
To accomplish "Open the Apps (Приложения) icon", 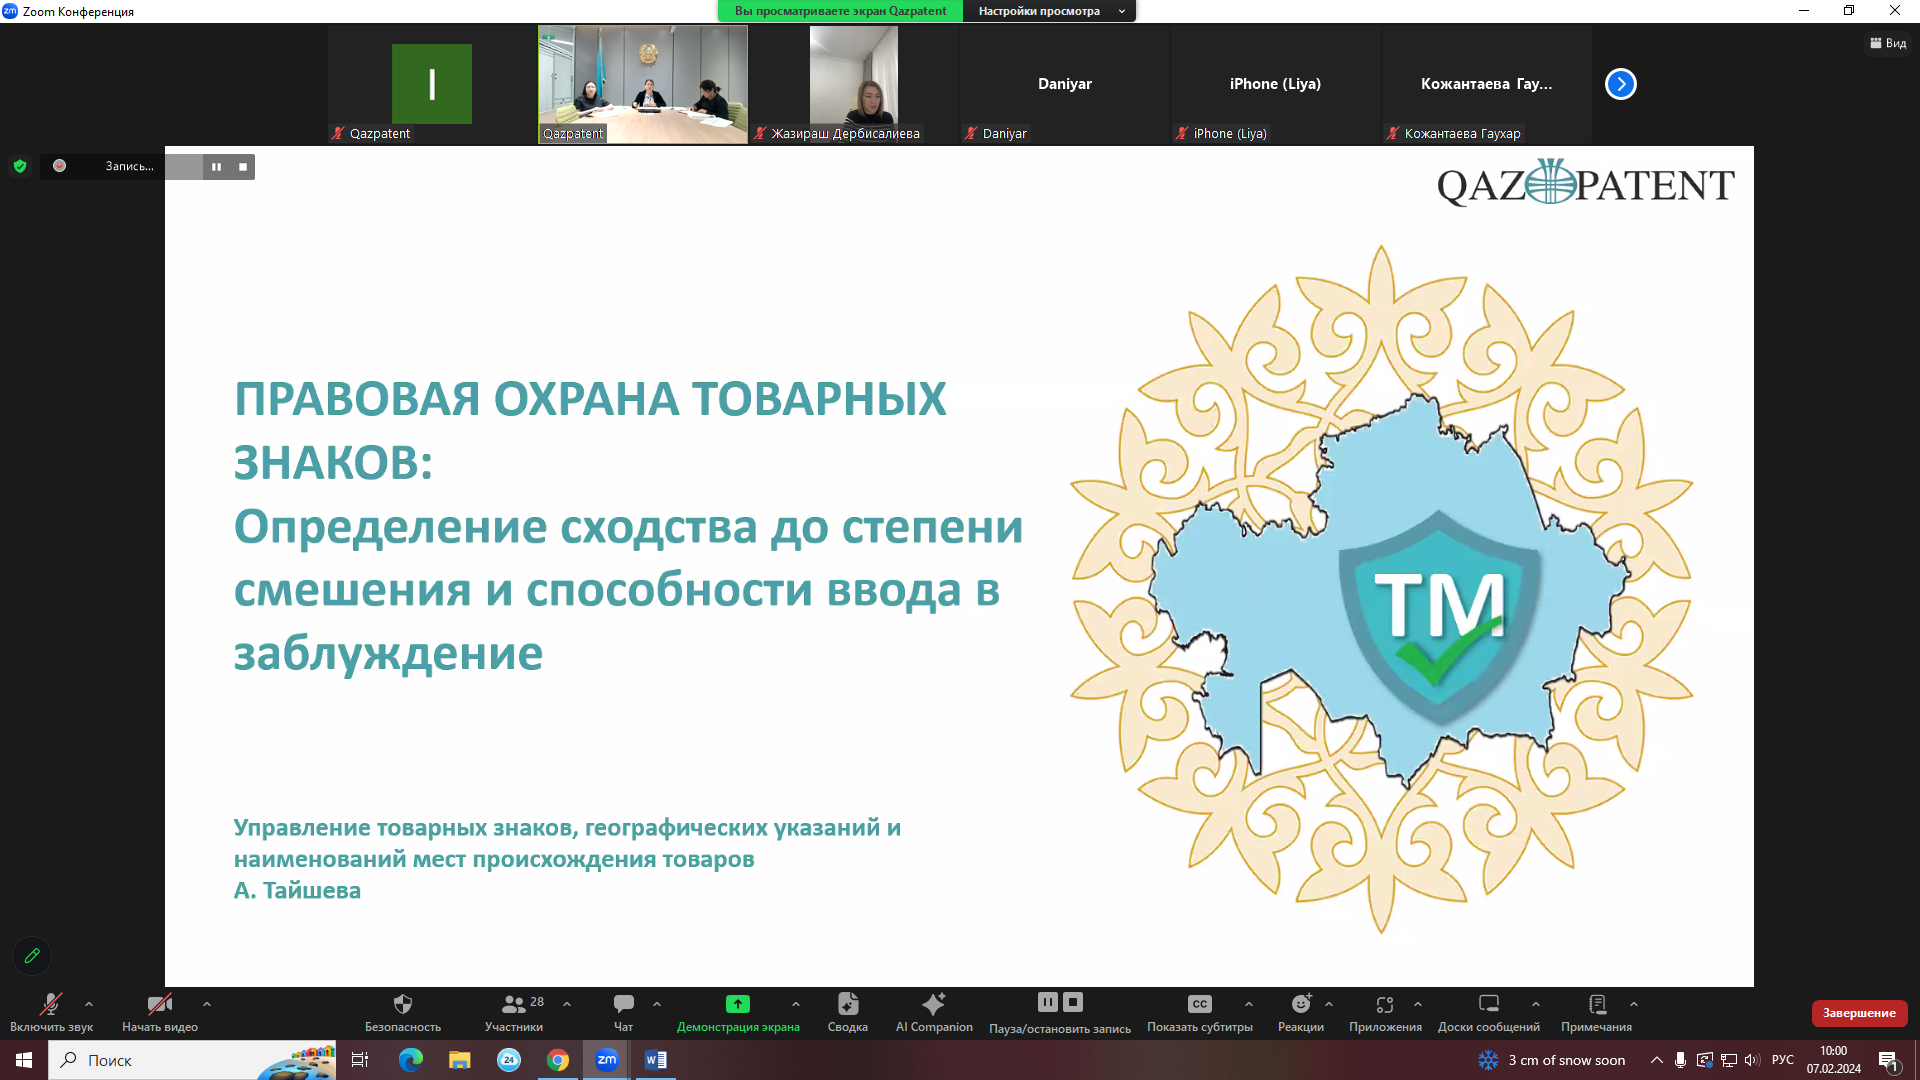I will 1384,1004.
